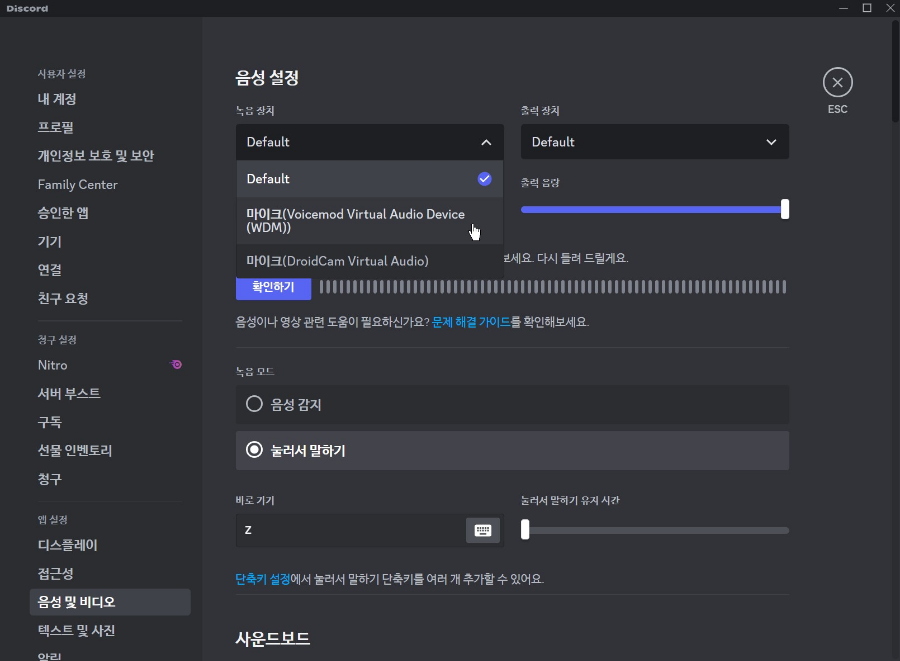Viewport: 900px width, 661px height.
Task: Choose Voicemod Virtual Audio Device microphone
Action: [370, 221]
